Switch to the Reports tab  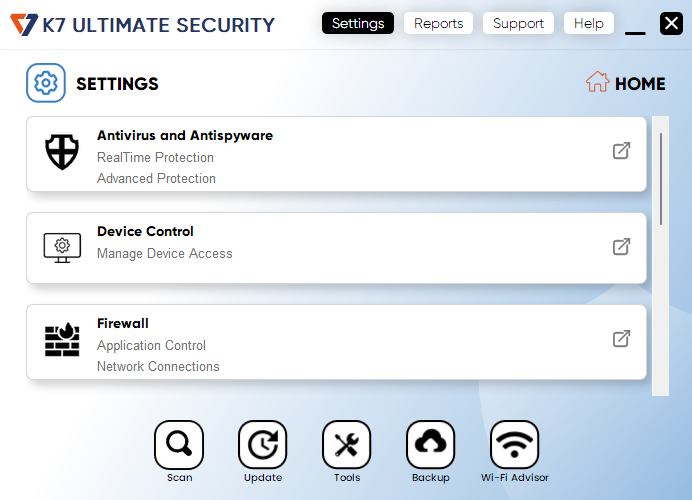click(438, 23)
